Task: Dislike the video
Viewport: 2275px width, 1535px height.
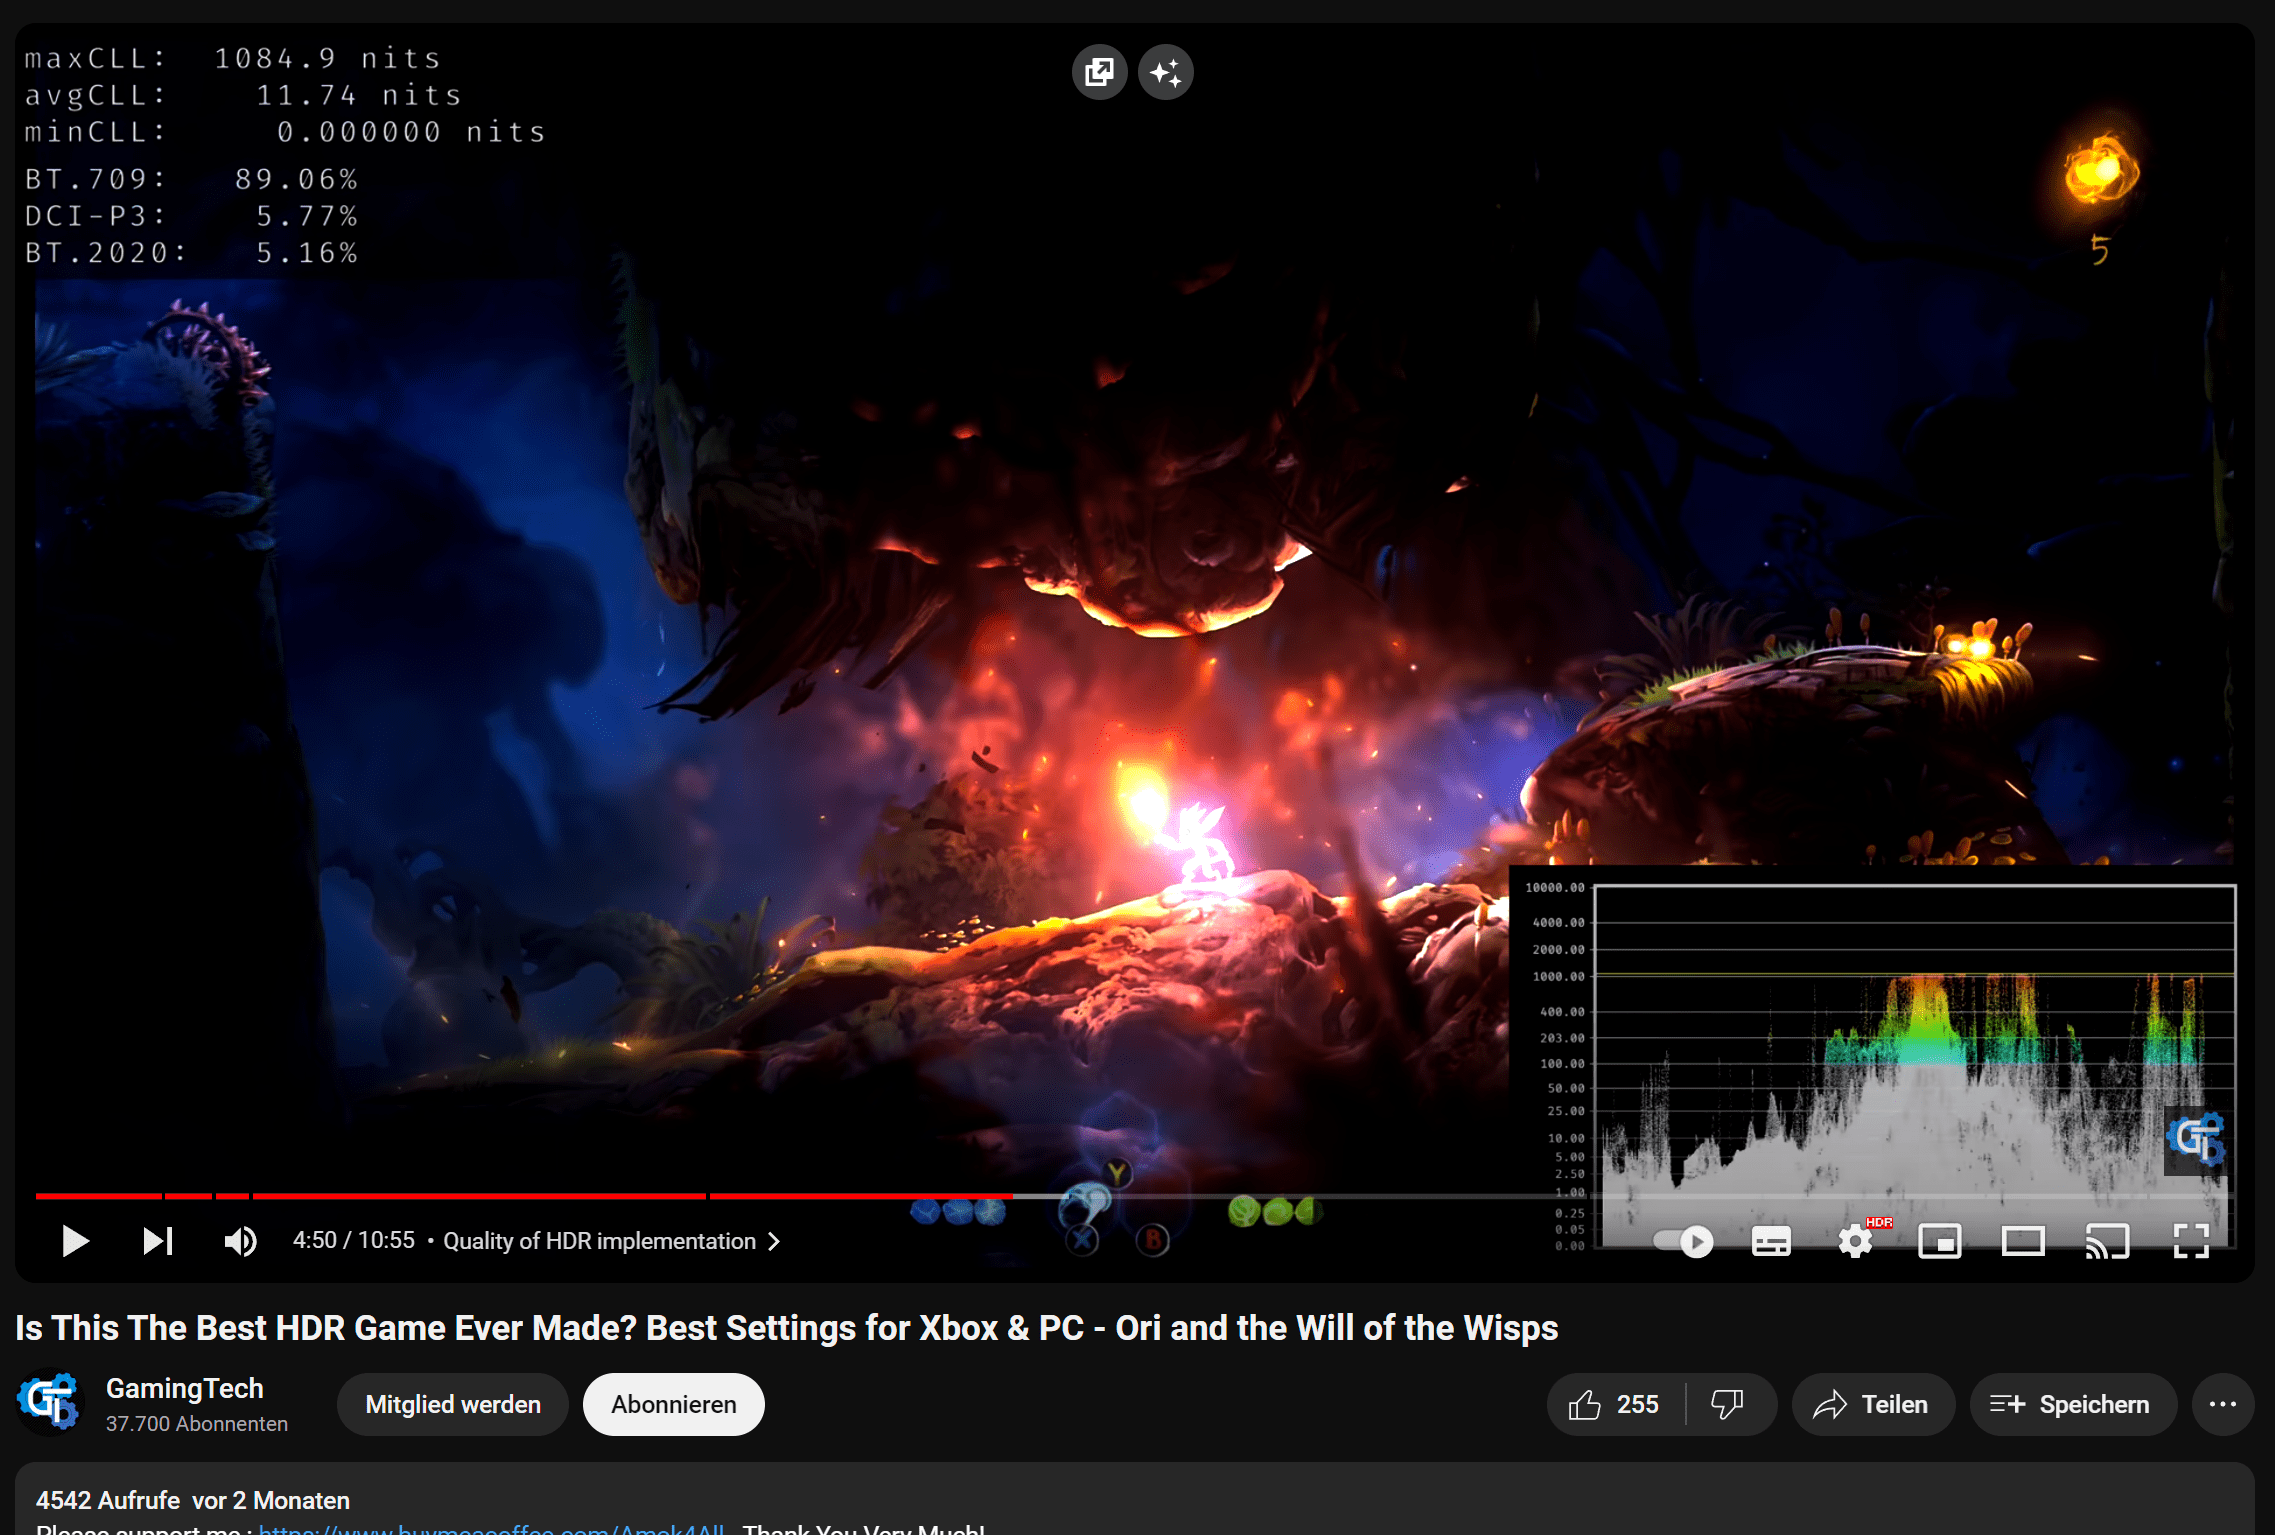Action: coord(1729,1404)
